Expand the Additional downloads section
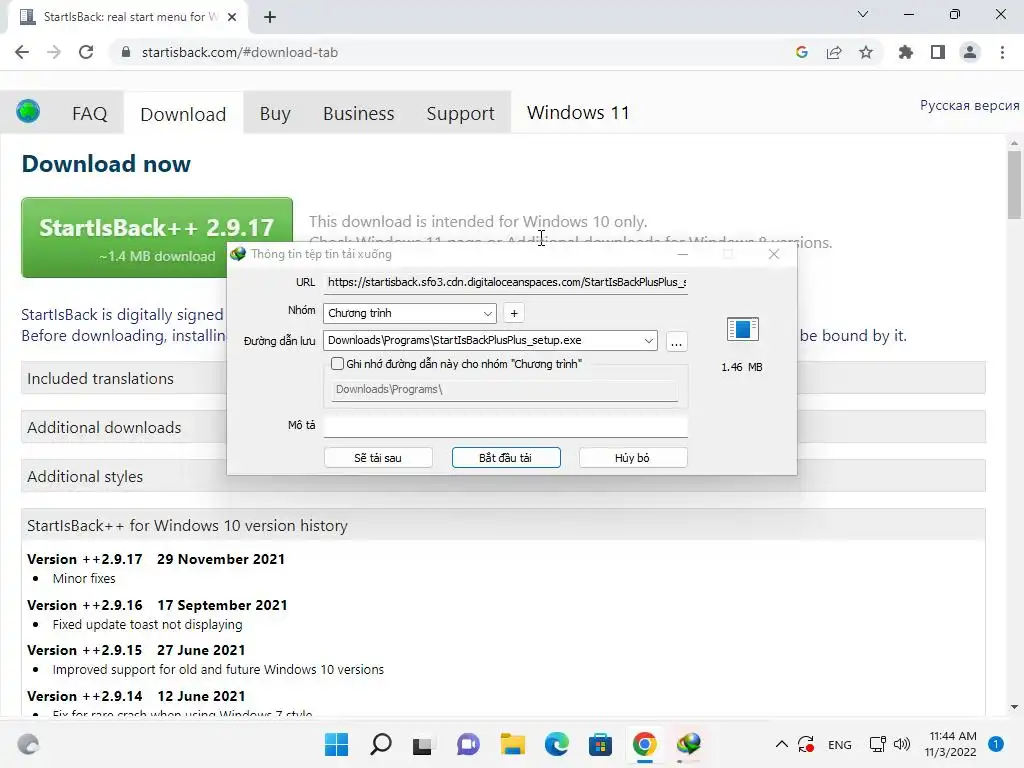This screenshot has height=768, width=1024. pyautogui.click(x=124, y=428)
